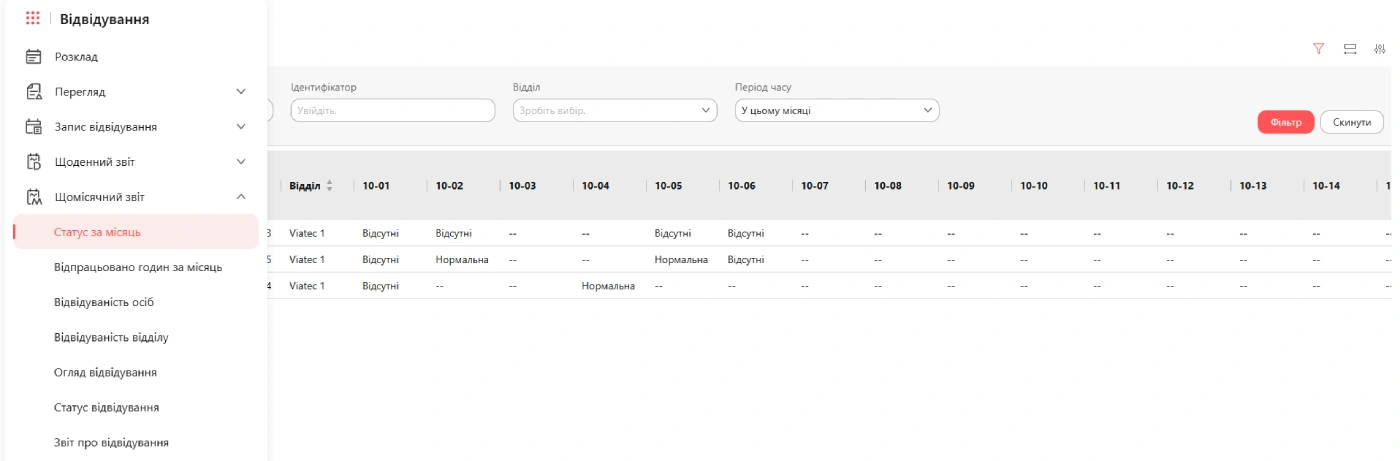The width and height of the screenshot is (1400, 461).
Task: Expand the Запис відвідування chevron
Action: coord(241,127)
